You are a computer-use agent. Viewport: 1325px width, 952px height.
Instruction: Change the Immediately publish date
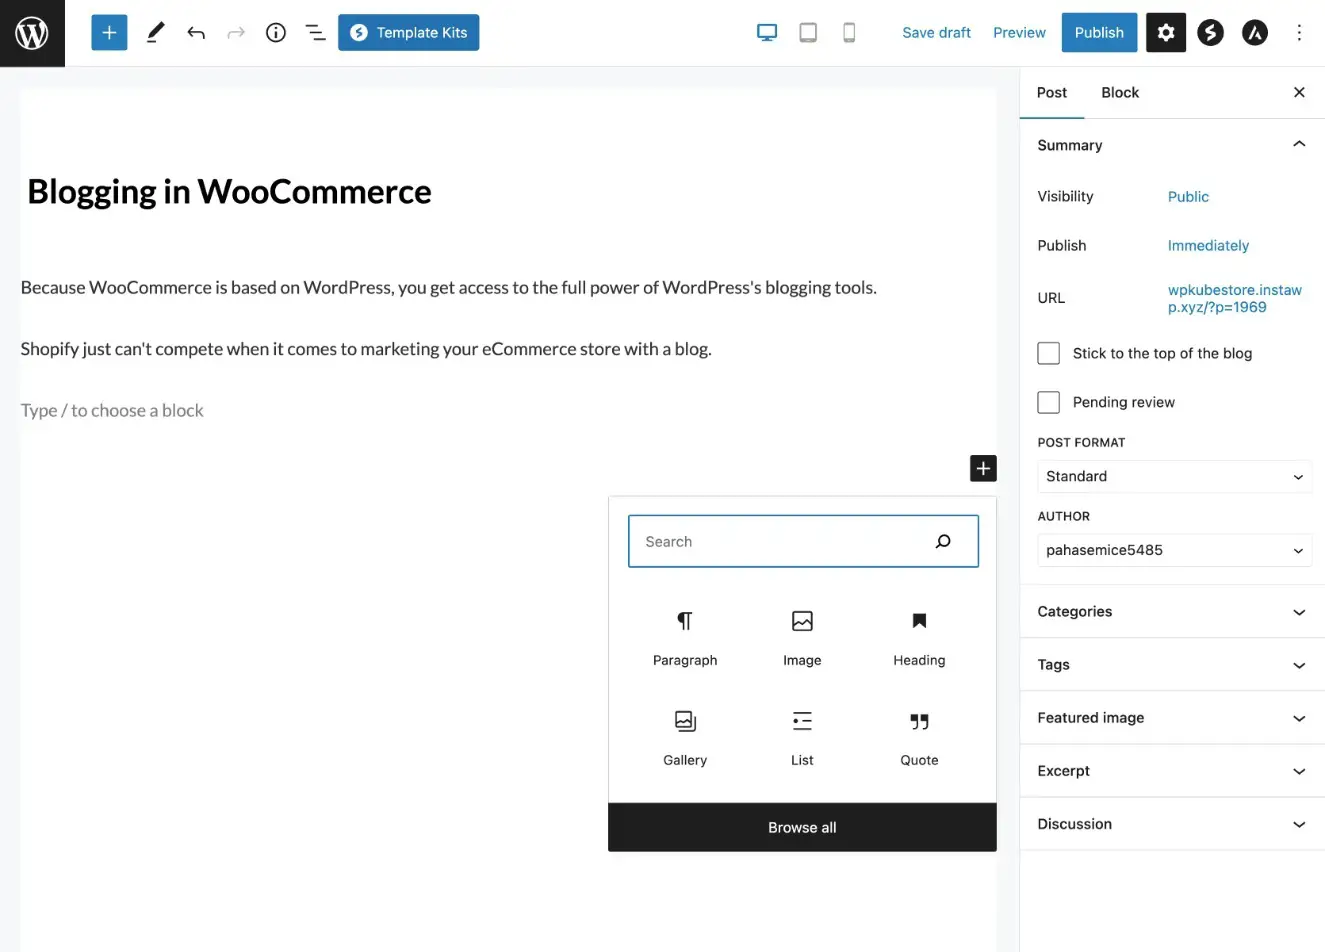1208,246
